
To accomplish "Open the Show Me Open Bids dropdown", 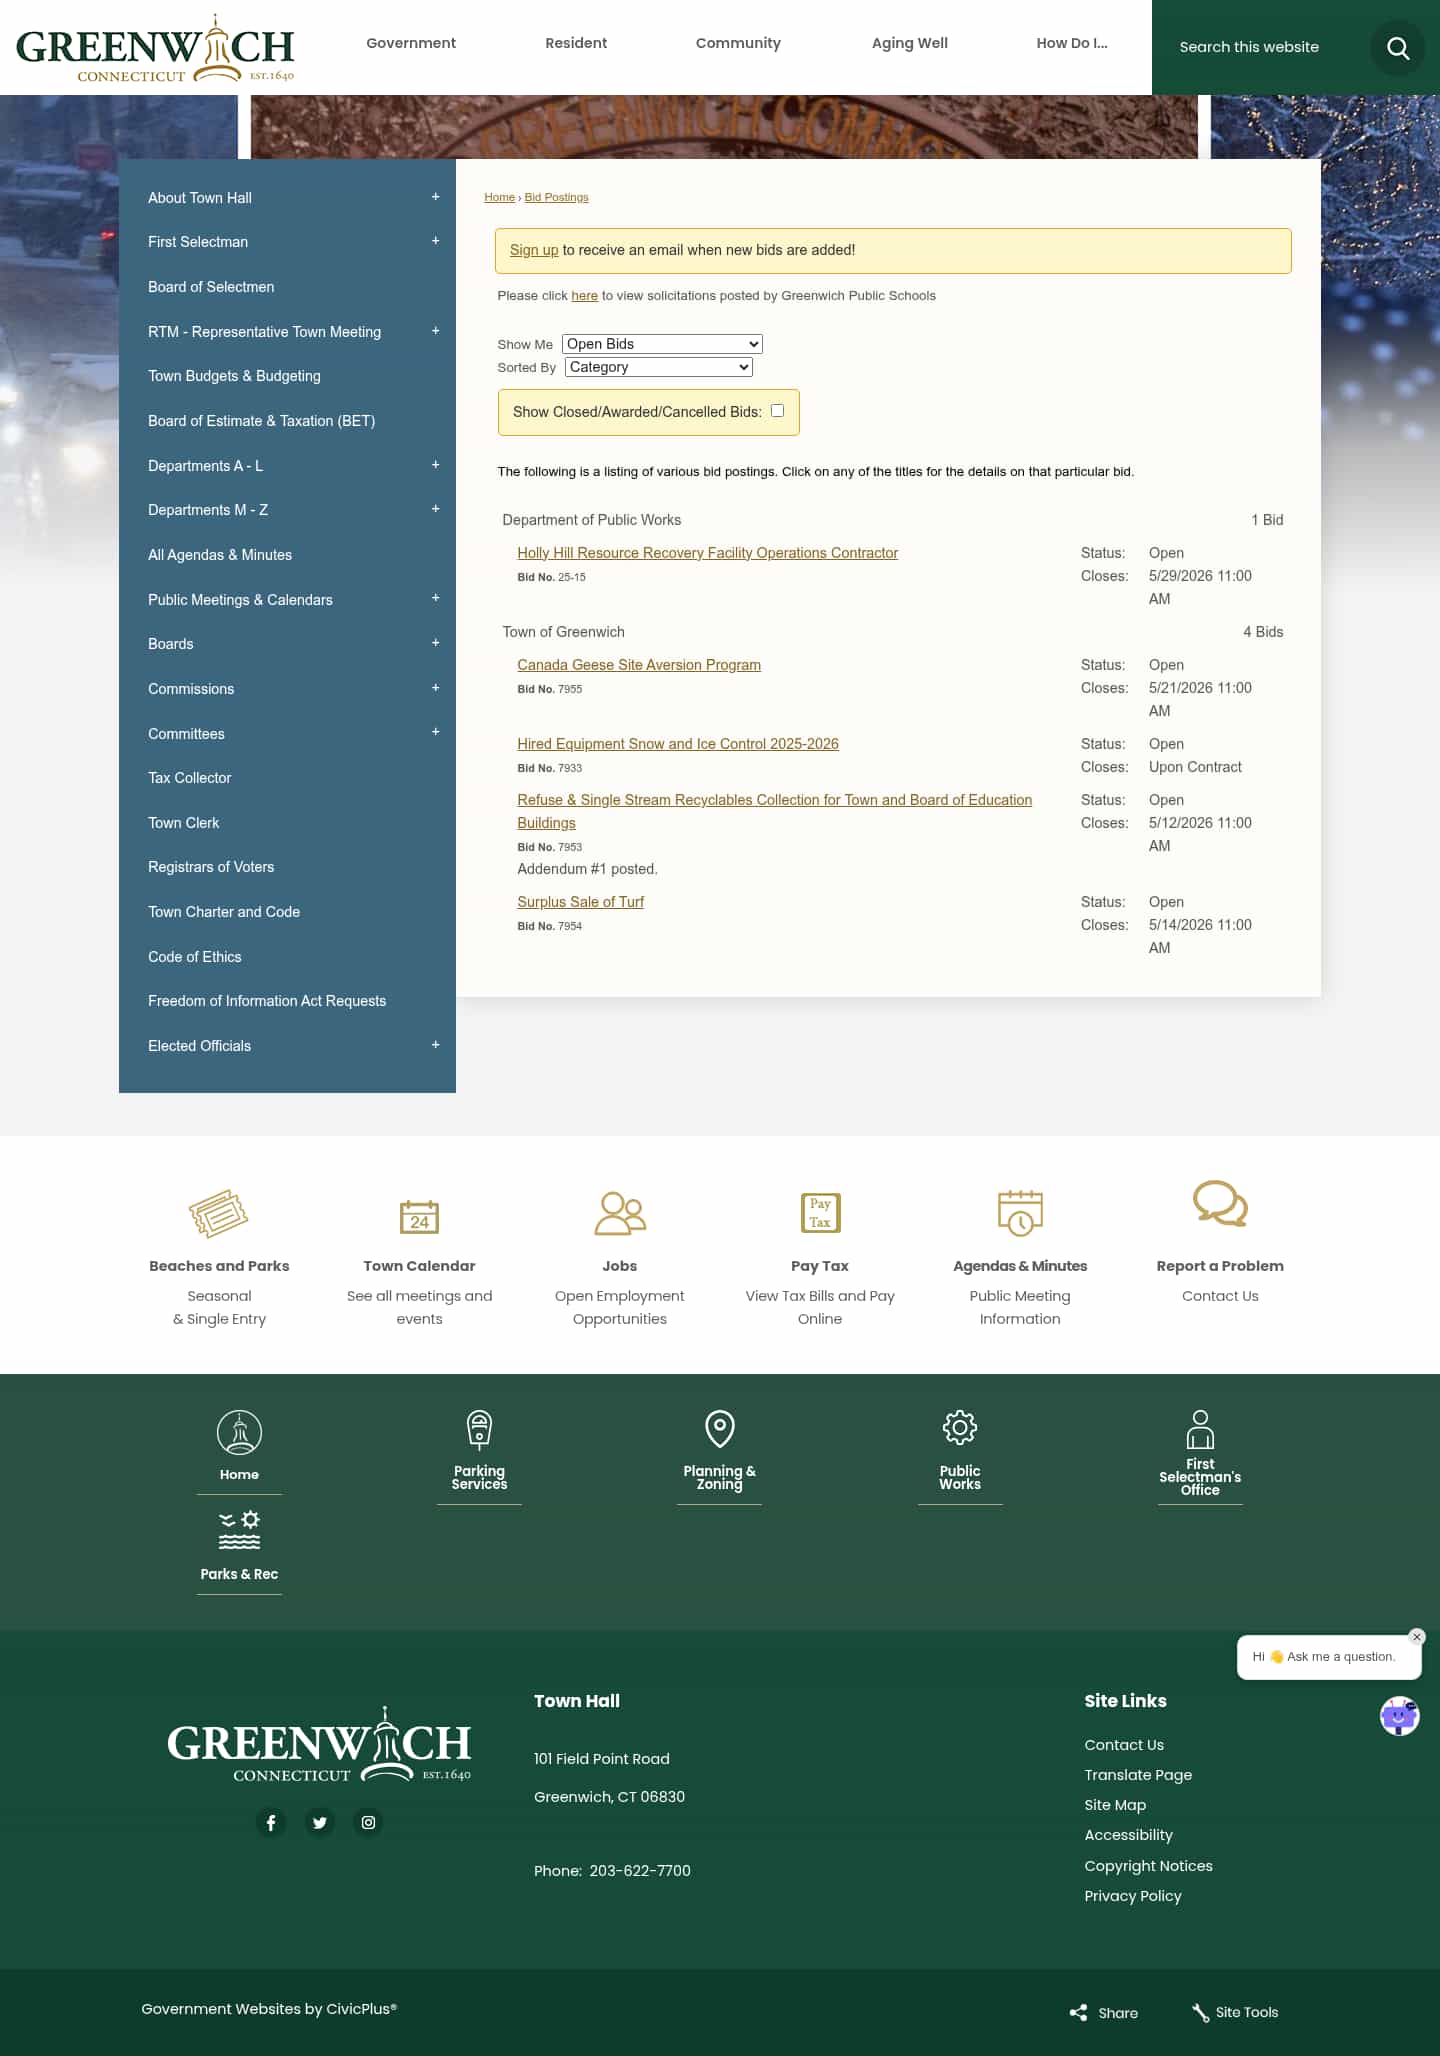I will [x=662, y=344].
